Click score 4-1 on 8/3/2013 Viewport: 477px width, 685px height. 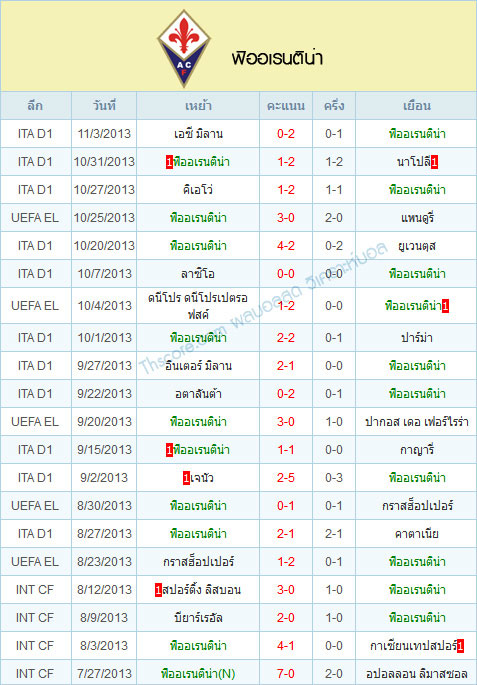[286, 645]
